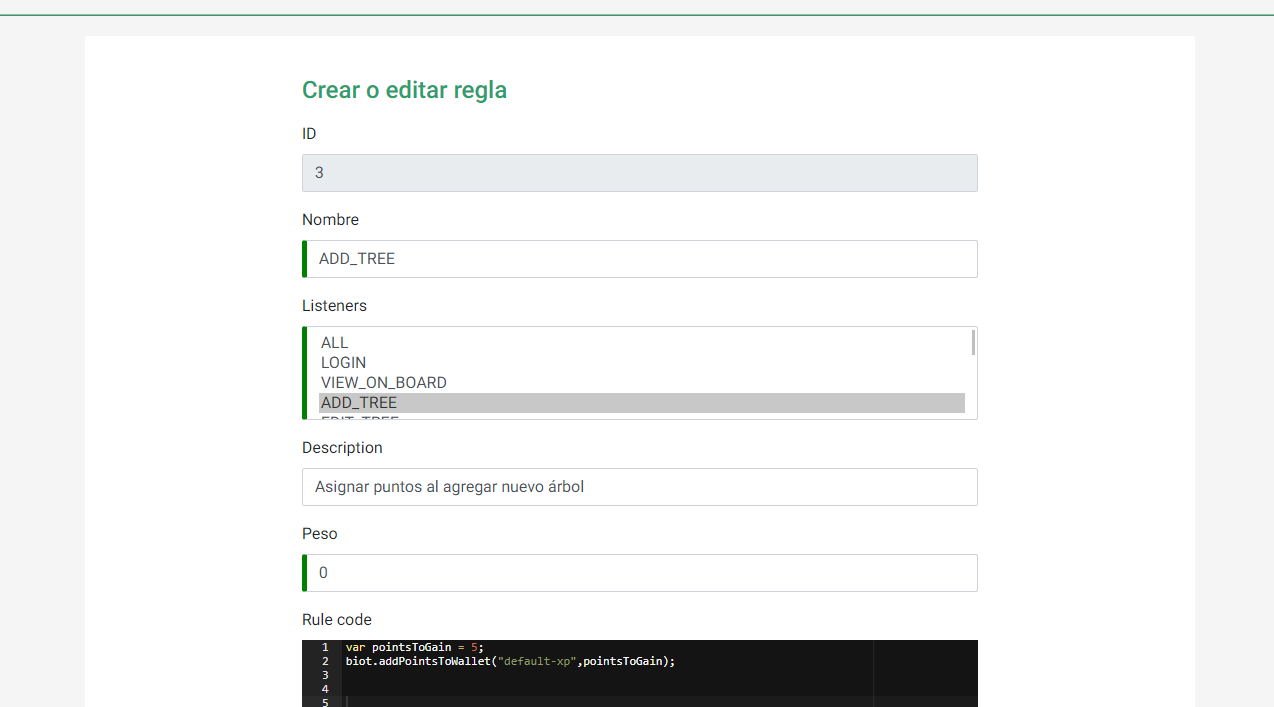Viewport: 1274px width, 707px height.
Task: Click the Peso label
Action: coord(320,534)
